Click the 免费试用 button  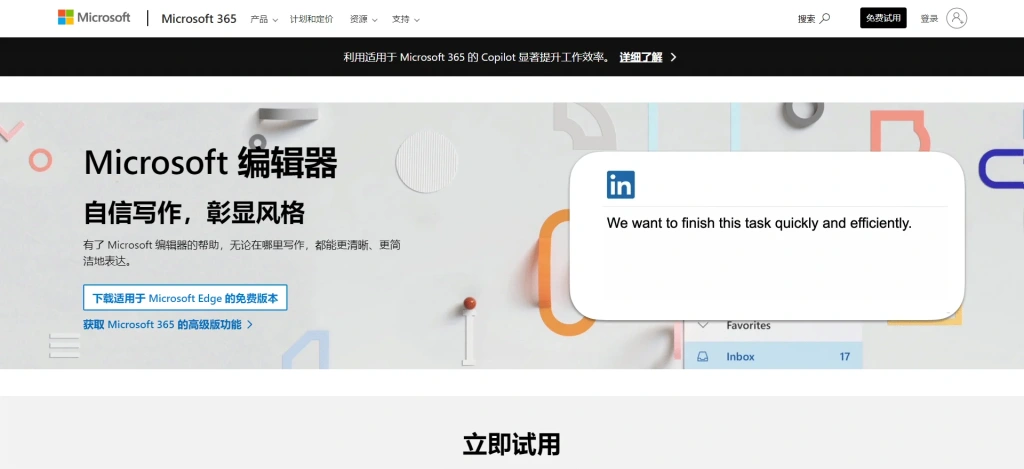tap(883, 18)
